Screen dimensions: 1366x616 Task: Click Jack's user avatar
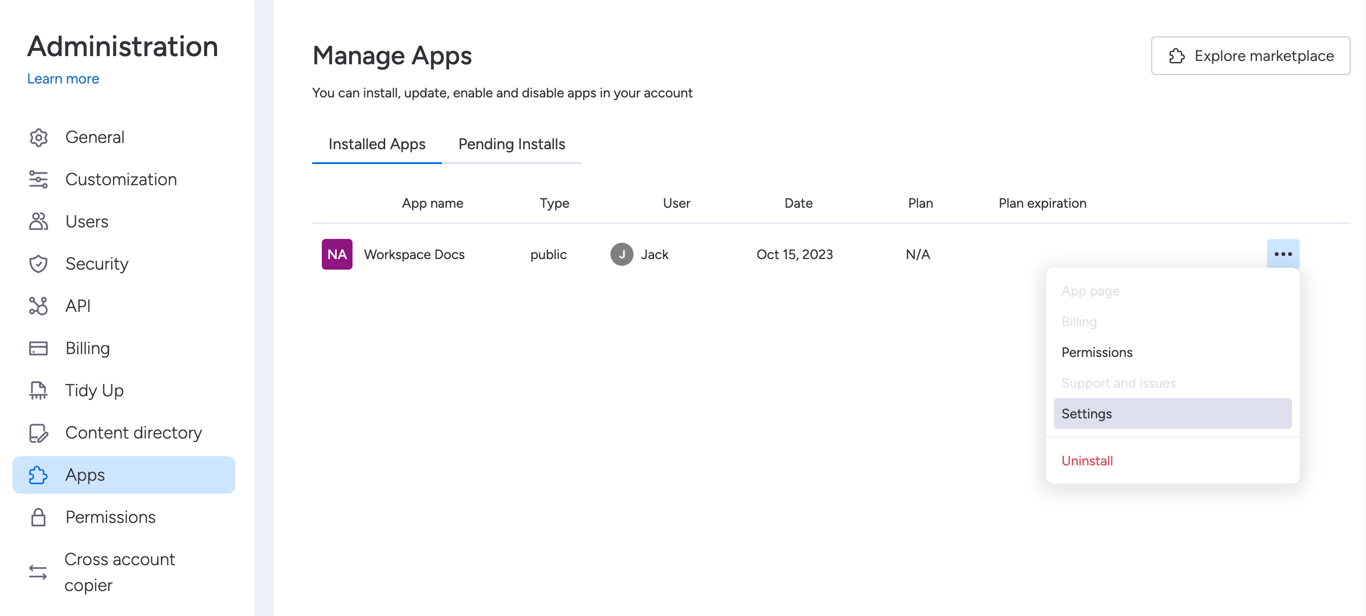coord(622,254)
